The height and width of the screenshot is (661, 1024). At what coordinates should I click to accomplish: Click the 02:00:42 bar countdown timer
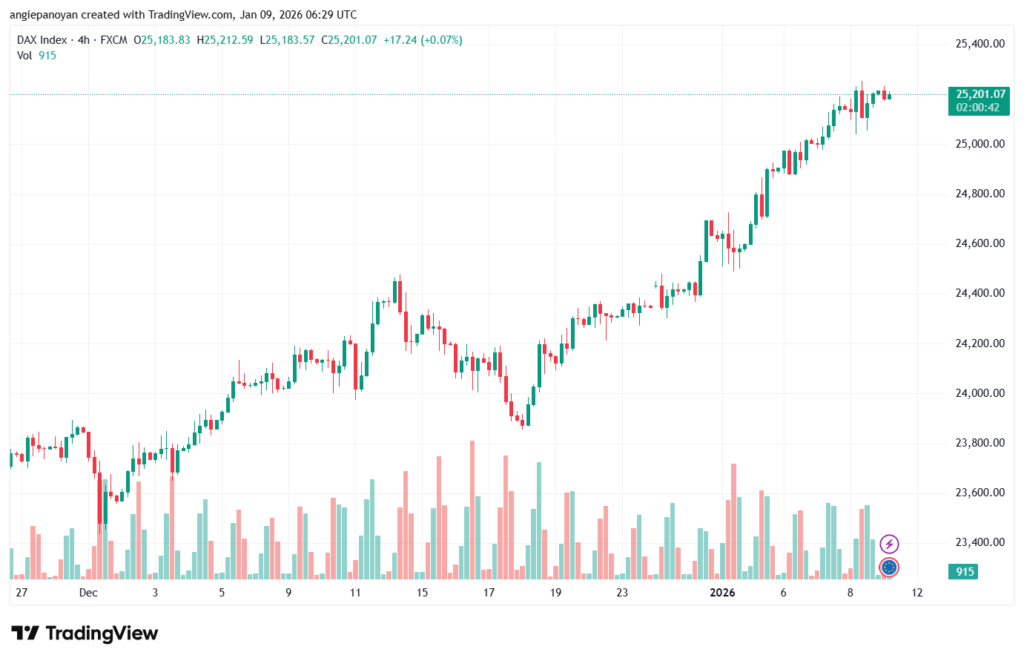[x=979, y=107]
